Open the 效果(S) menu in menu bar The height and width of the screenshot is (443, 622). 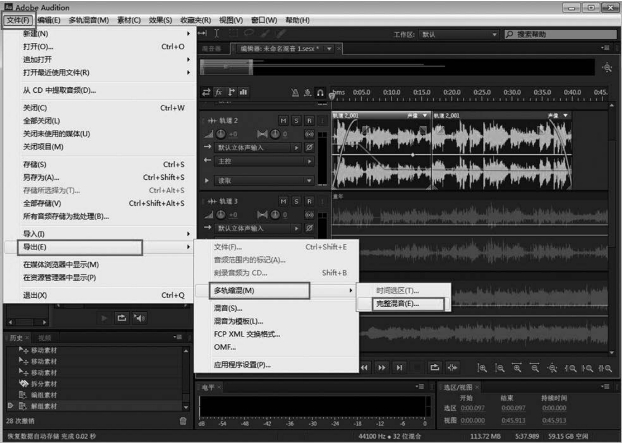(161, 19)
